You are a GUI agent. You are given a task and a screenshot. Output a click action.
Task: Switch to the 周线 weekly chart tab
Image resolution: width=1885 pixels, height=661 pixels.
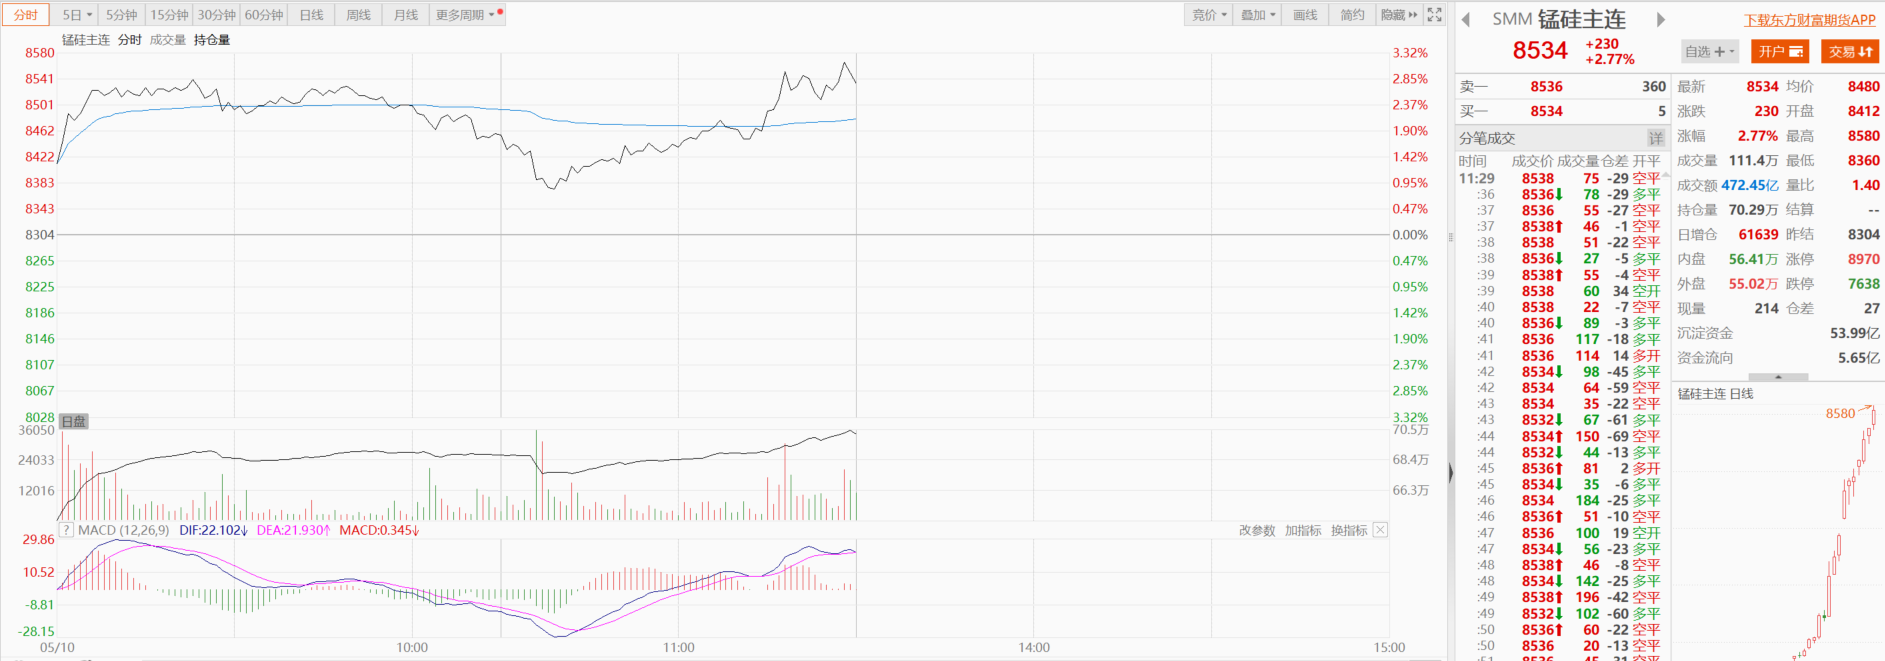(359, 15)
